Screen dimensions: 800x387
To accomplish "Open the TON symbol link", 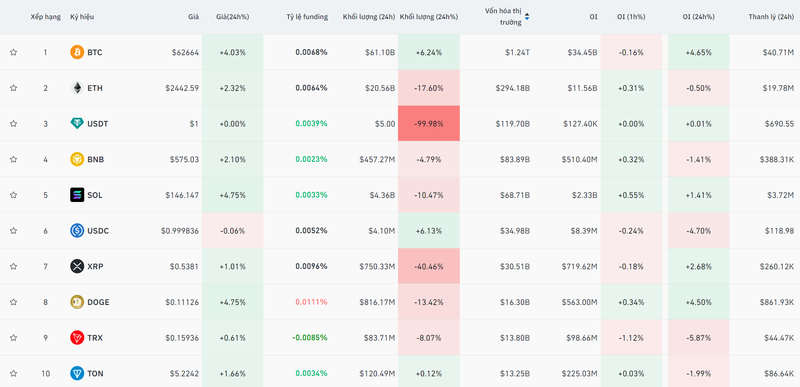I will click(95, 373).
